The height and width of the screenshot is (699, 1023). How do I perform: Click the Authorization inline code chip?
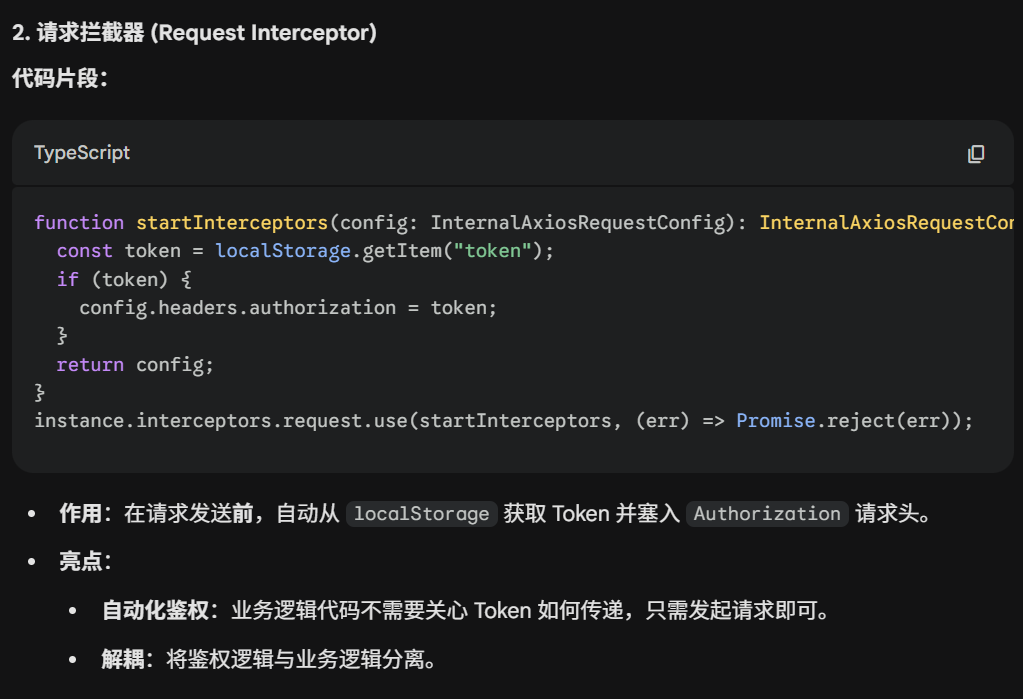[767, 514]
